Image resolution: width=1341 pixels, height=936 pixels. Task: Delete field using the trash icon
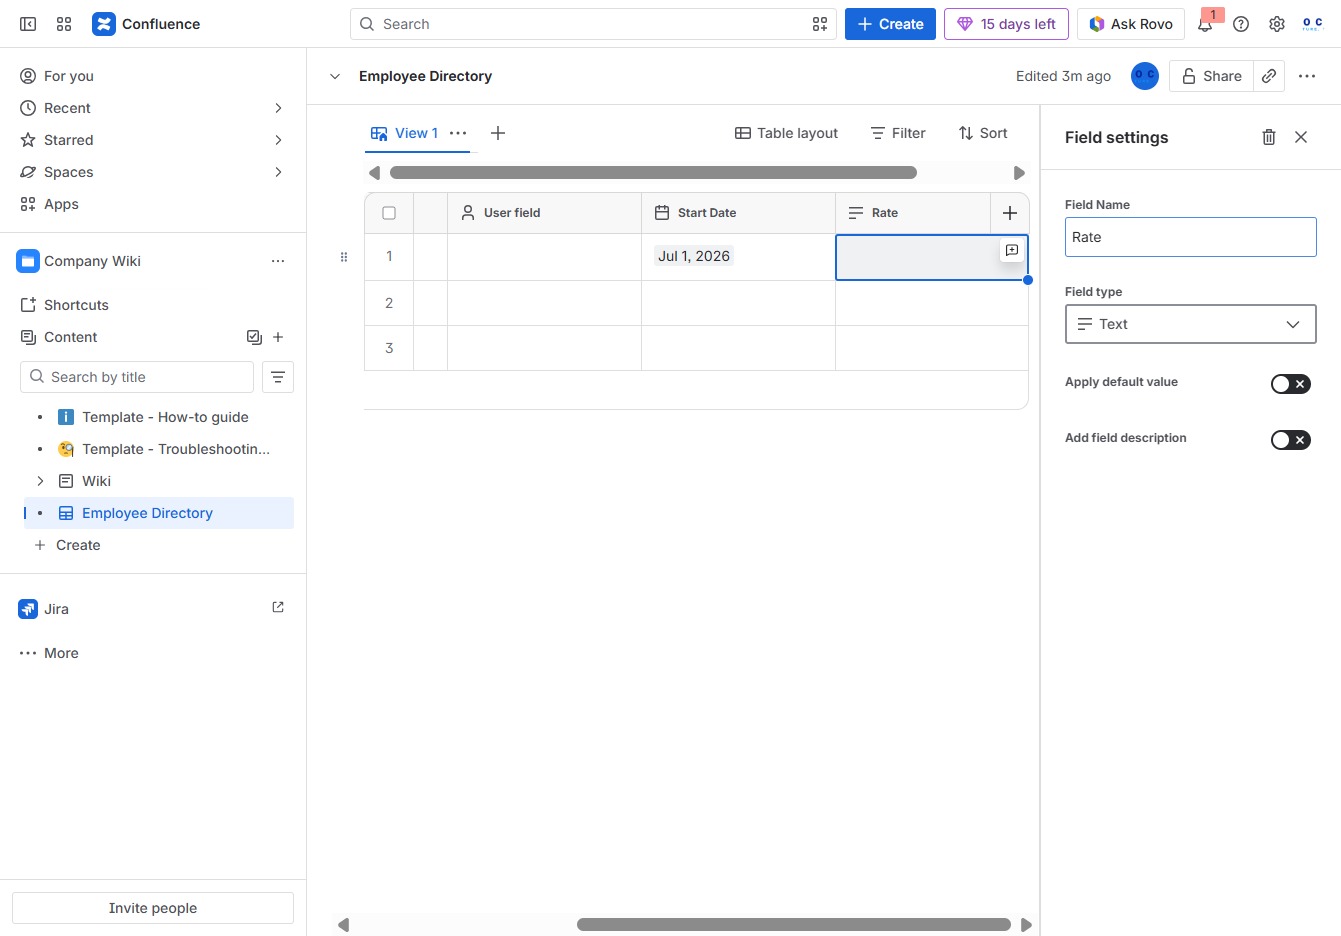[1268, 137]
